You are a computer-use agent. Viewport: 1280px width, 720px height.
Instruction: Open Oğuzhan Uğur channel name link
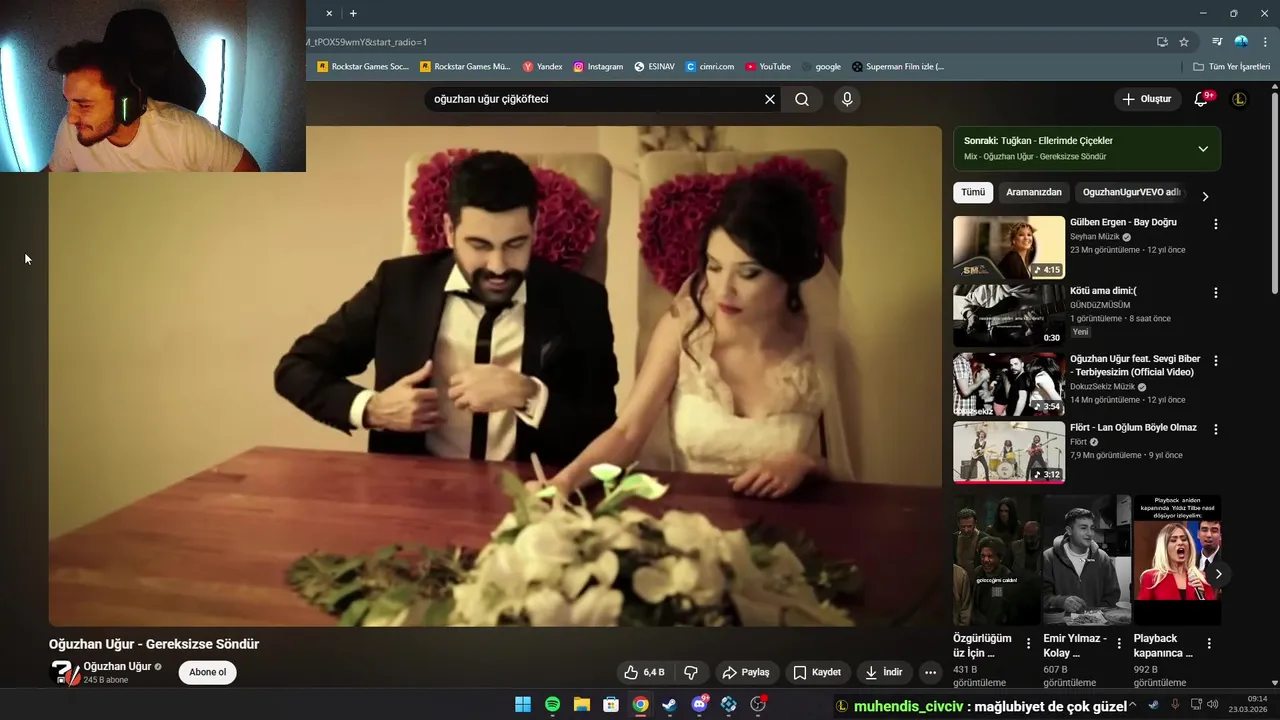click(117, 666)
